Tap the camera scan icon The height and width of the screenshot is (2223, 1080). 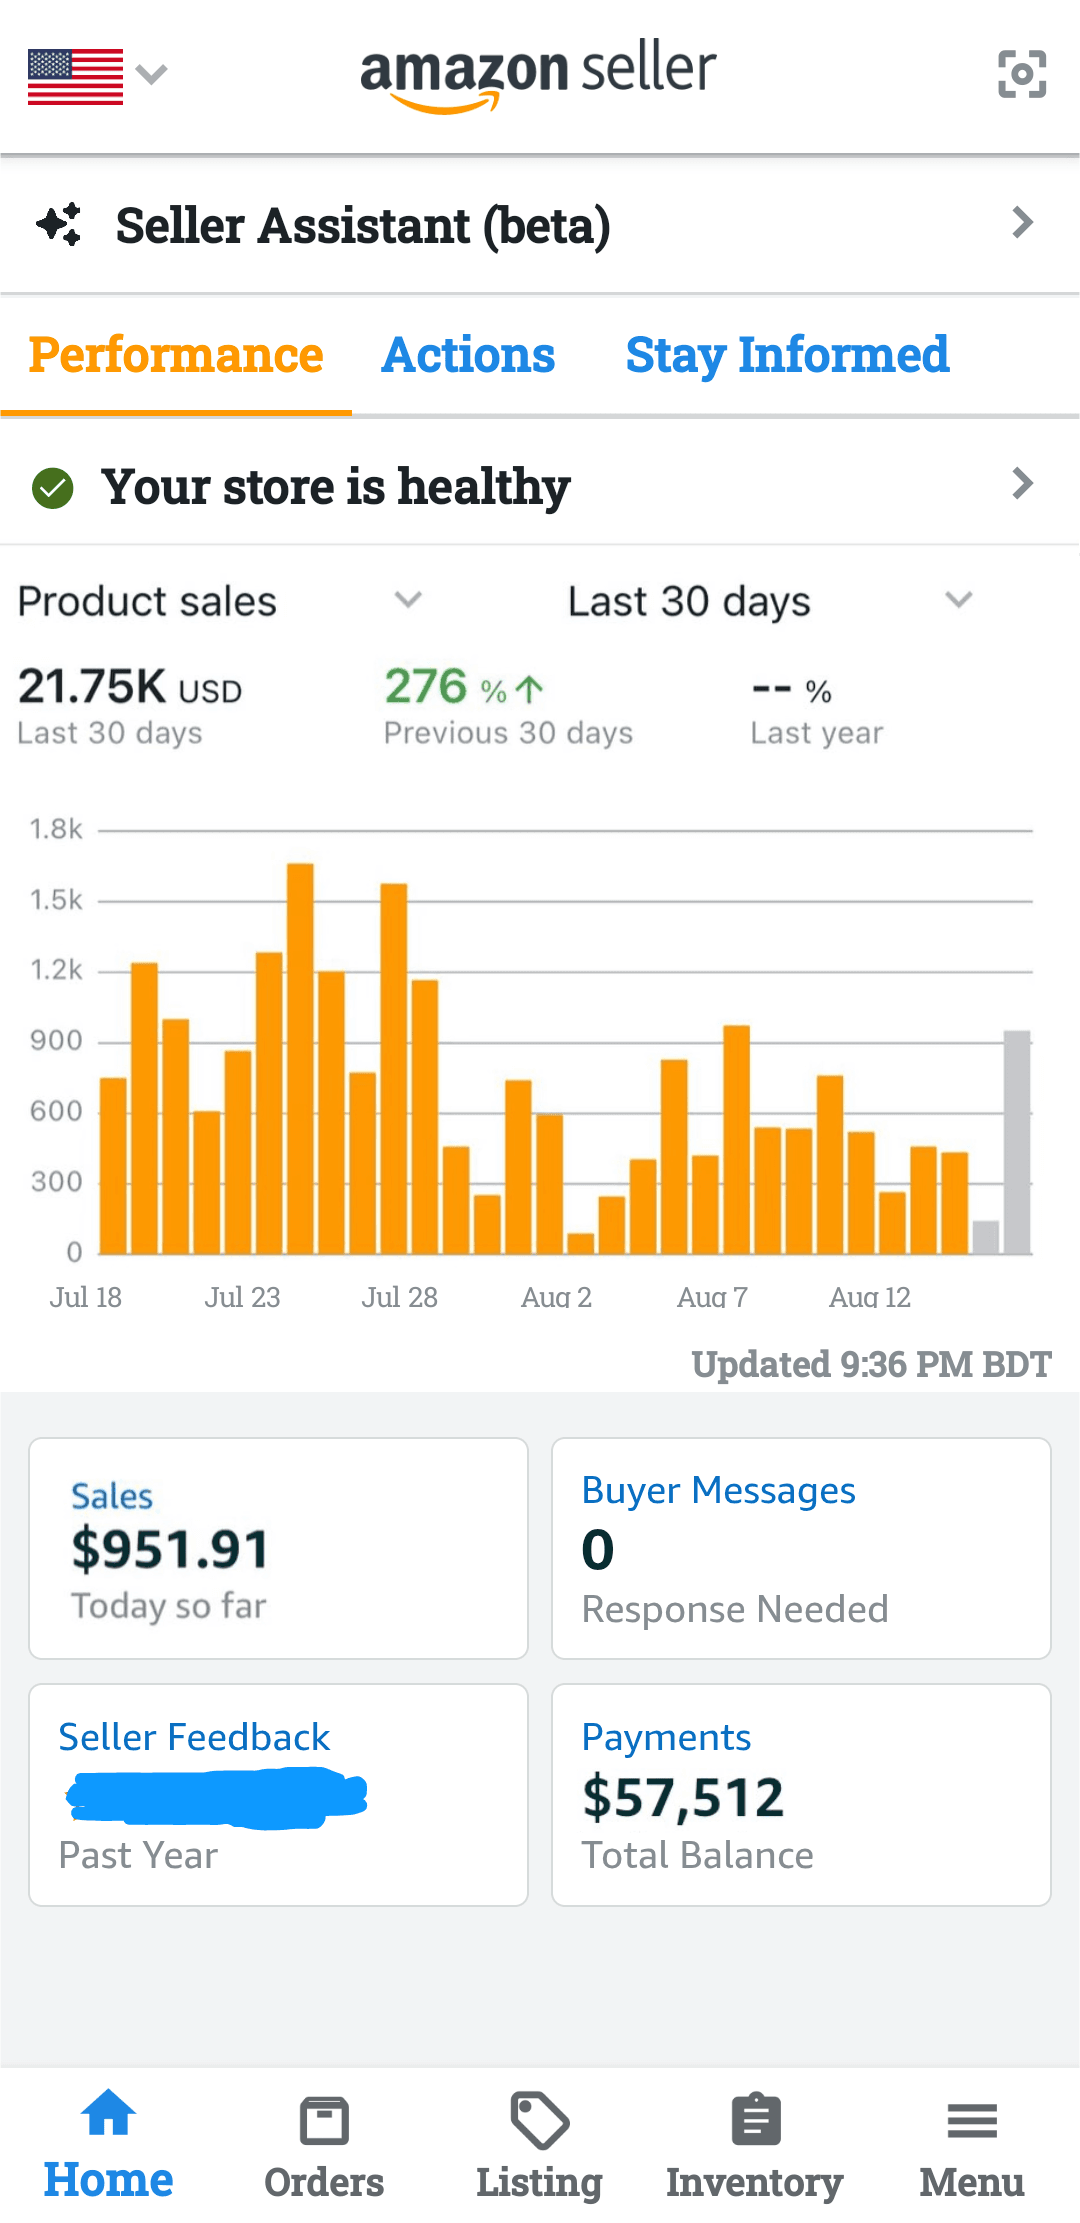click(1021, 74)
